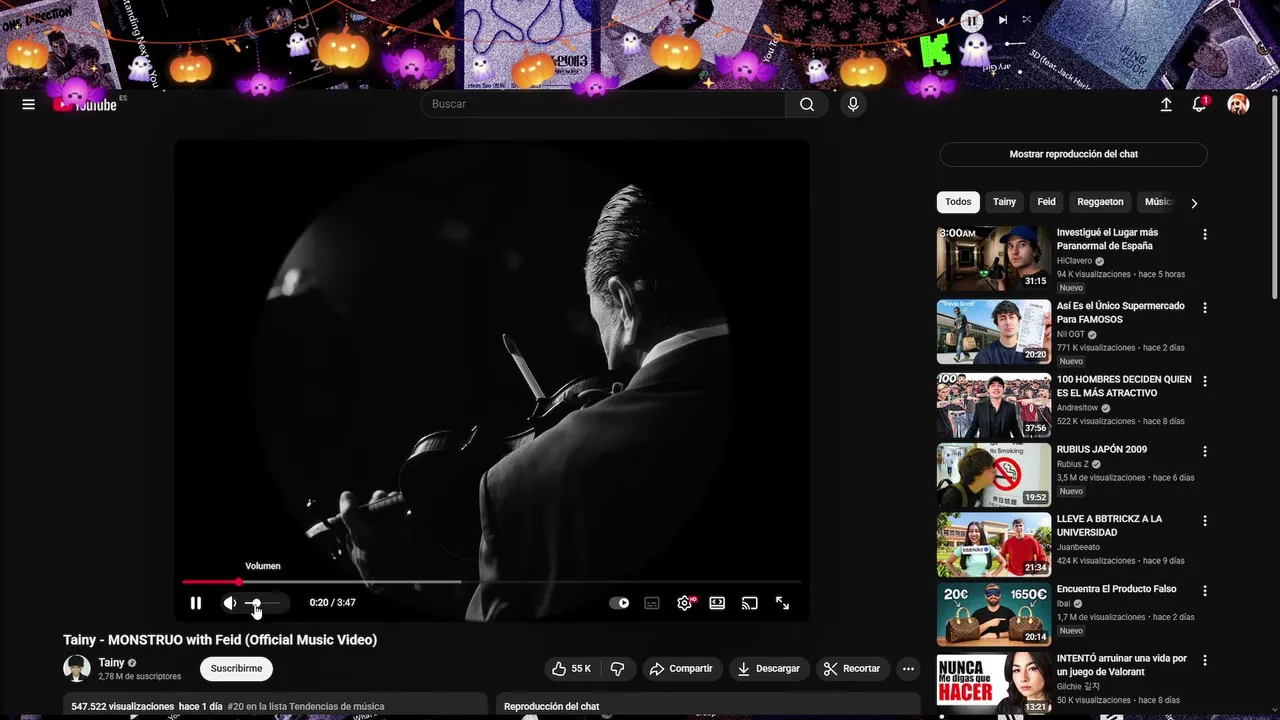Go to previous track in top overlay
The image size is (1280, 720).
(940, 20)
